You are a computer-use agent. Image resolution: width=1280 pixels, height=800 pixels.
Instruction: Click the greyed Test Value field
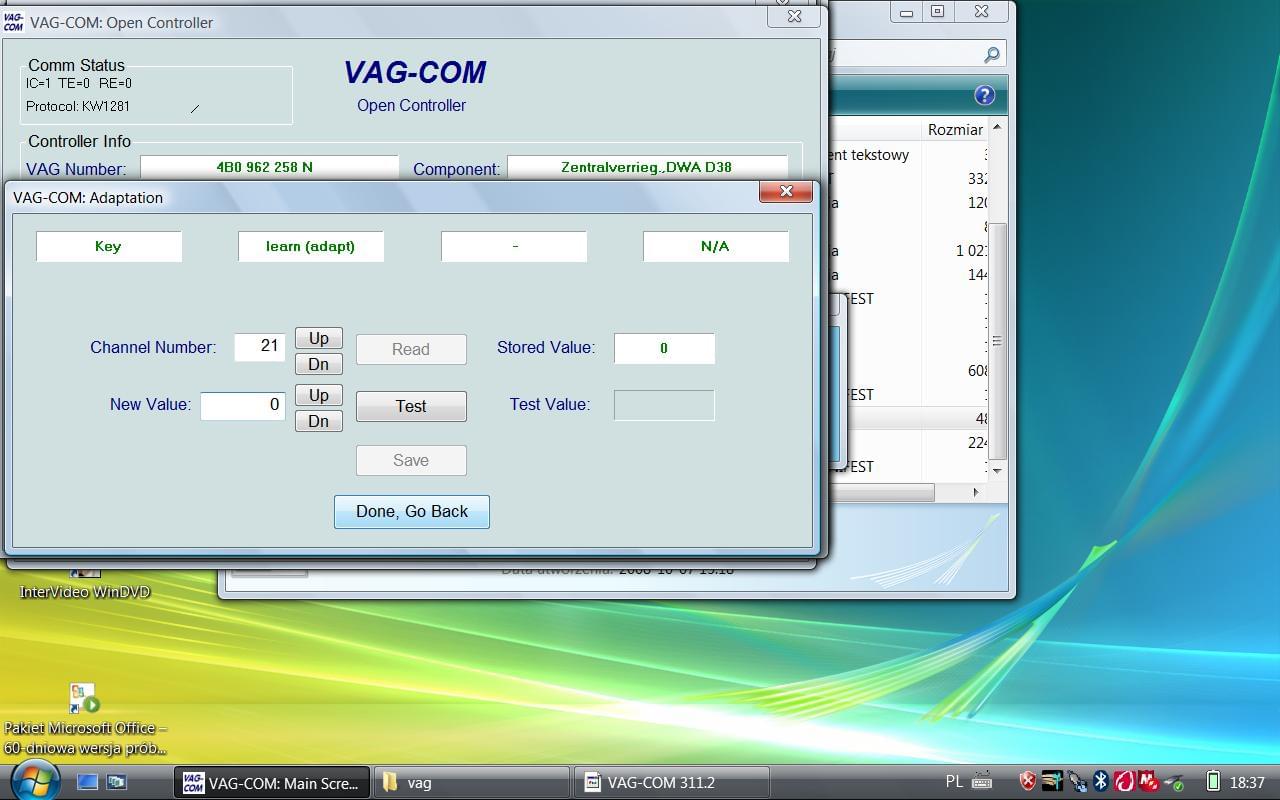point(664,405)
